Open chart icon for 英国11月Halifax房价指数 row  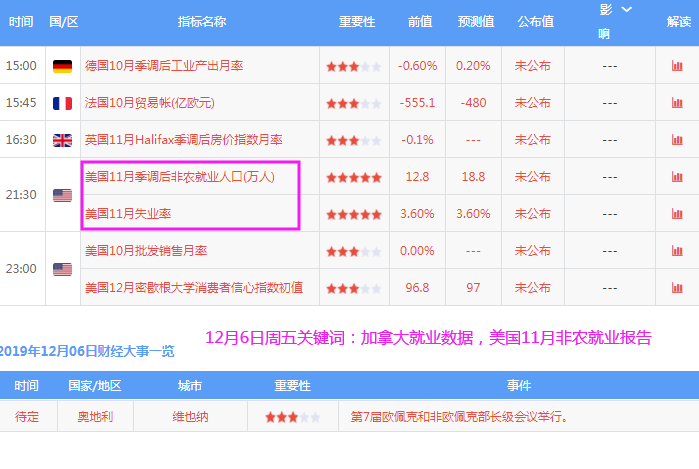pyautogui.click(x=677, y=140)
